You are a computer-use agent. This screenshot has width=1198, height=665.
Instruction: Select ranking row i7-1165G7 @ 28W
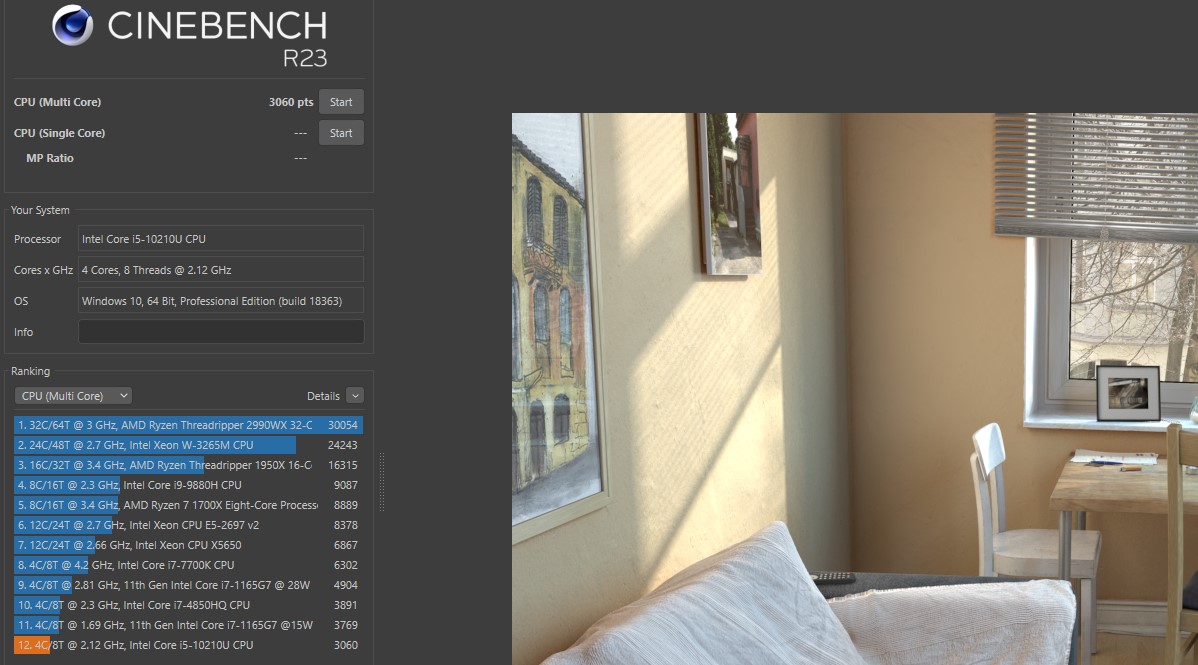click(188, 585)
